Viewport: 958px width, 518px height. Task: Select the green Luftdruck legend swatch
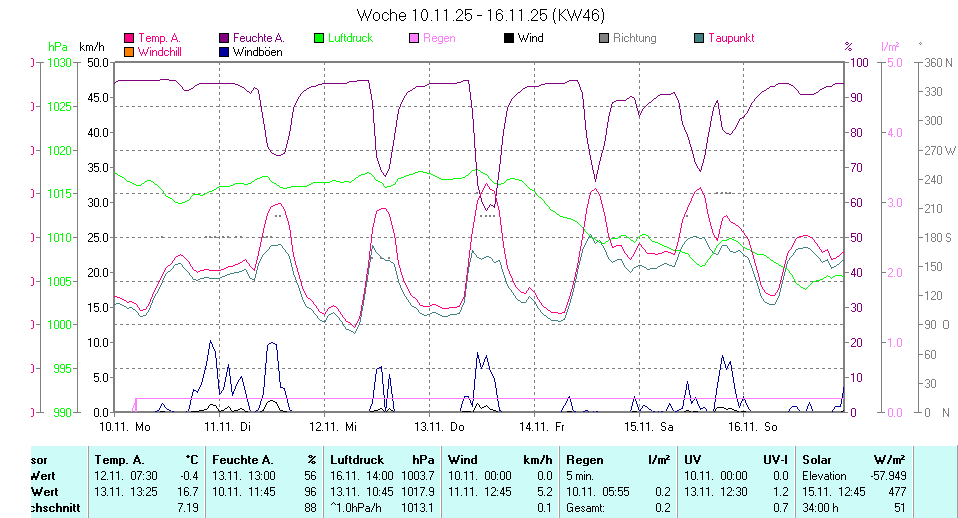point(319,38)
